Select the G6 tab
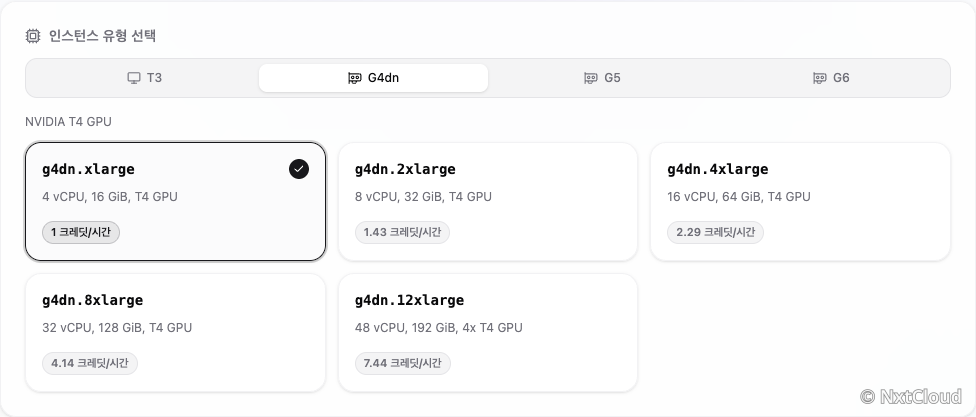The width and height of the screenshot is (976, 417). (832, 78)
